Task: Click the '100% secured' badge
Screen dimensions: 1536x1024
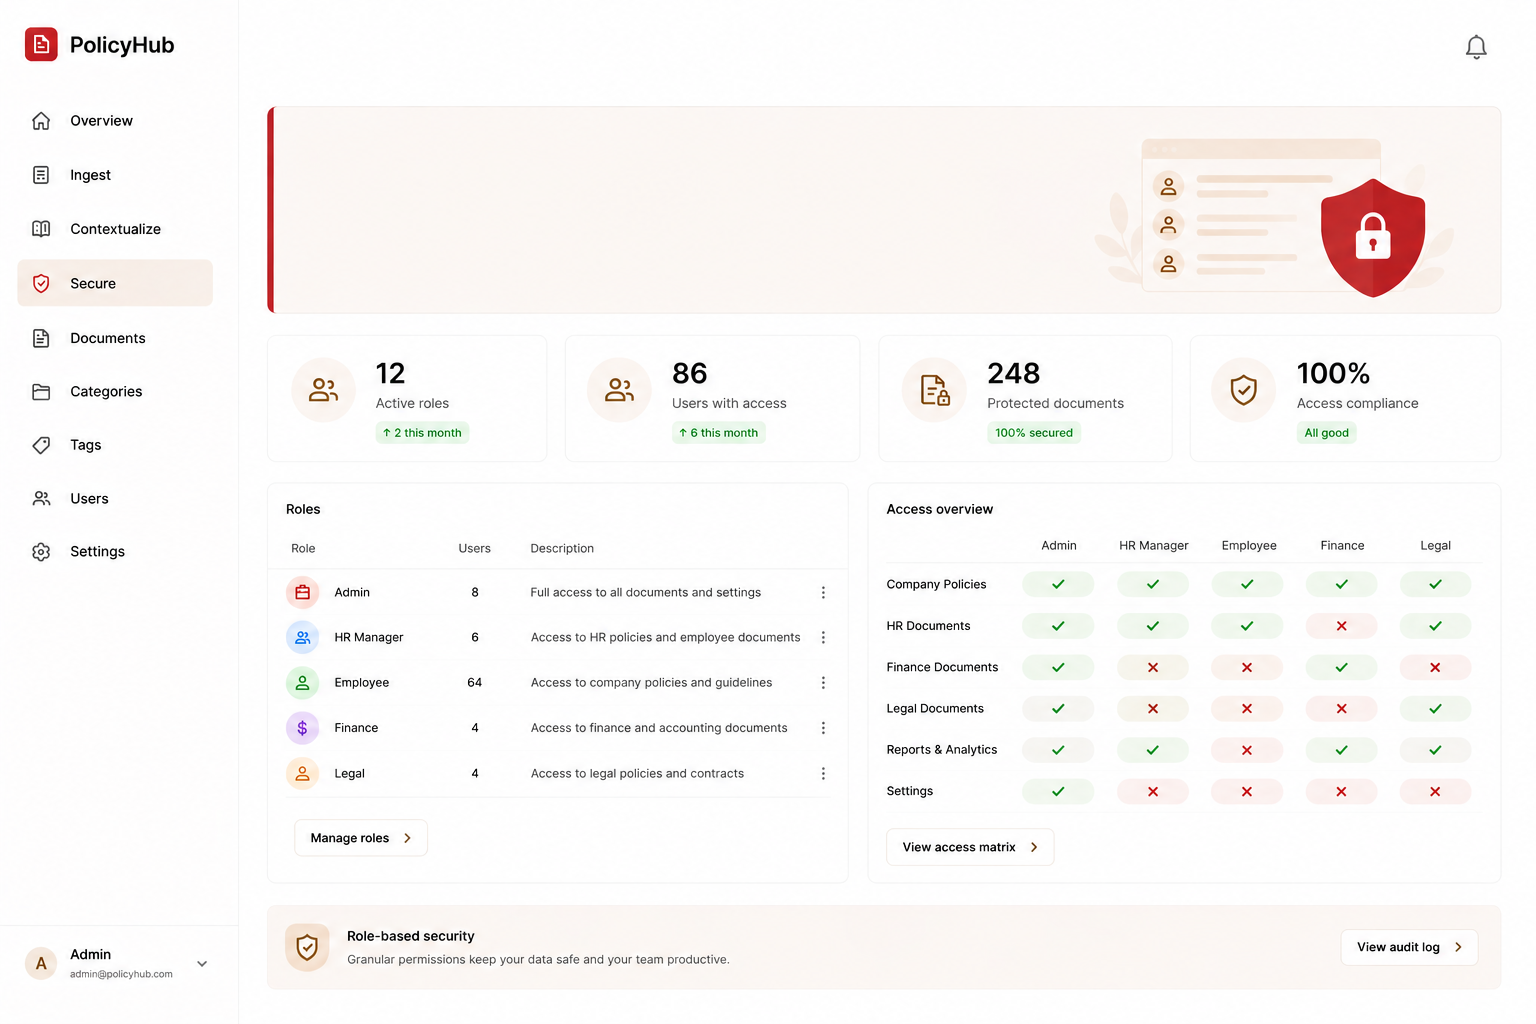Action: point(1034,433)
